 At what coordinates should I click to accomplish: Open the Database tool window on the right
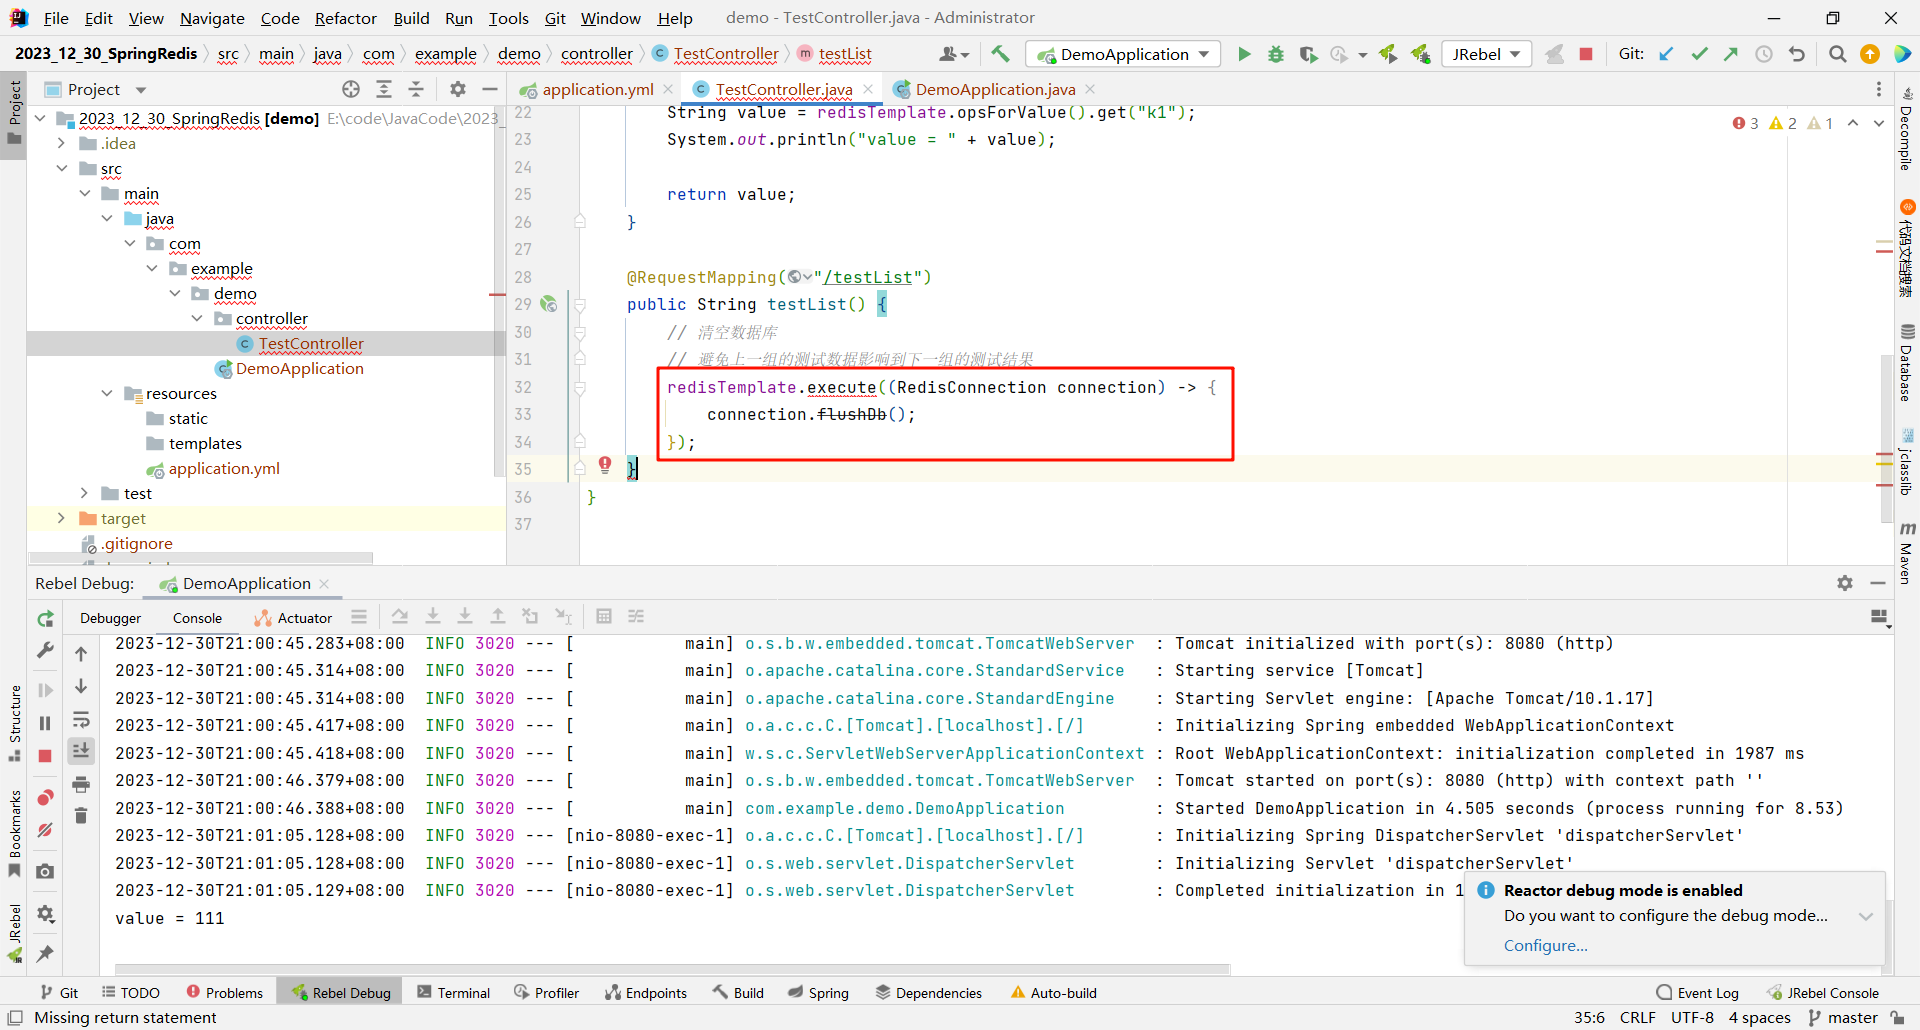pos(1907,363)
